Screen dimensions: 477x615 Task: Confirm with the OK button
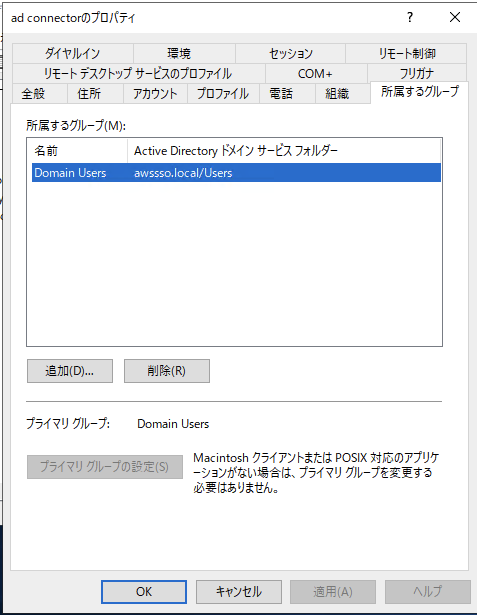point(144,591)
